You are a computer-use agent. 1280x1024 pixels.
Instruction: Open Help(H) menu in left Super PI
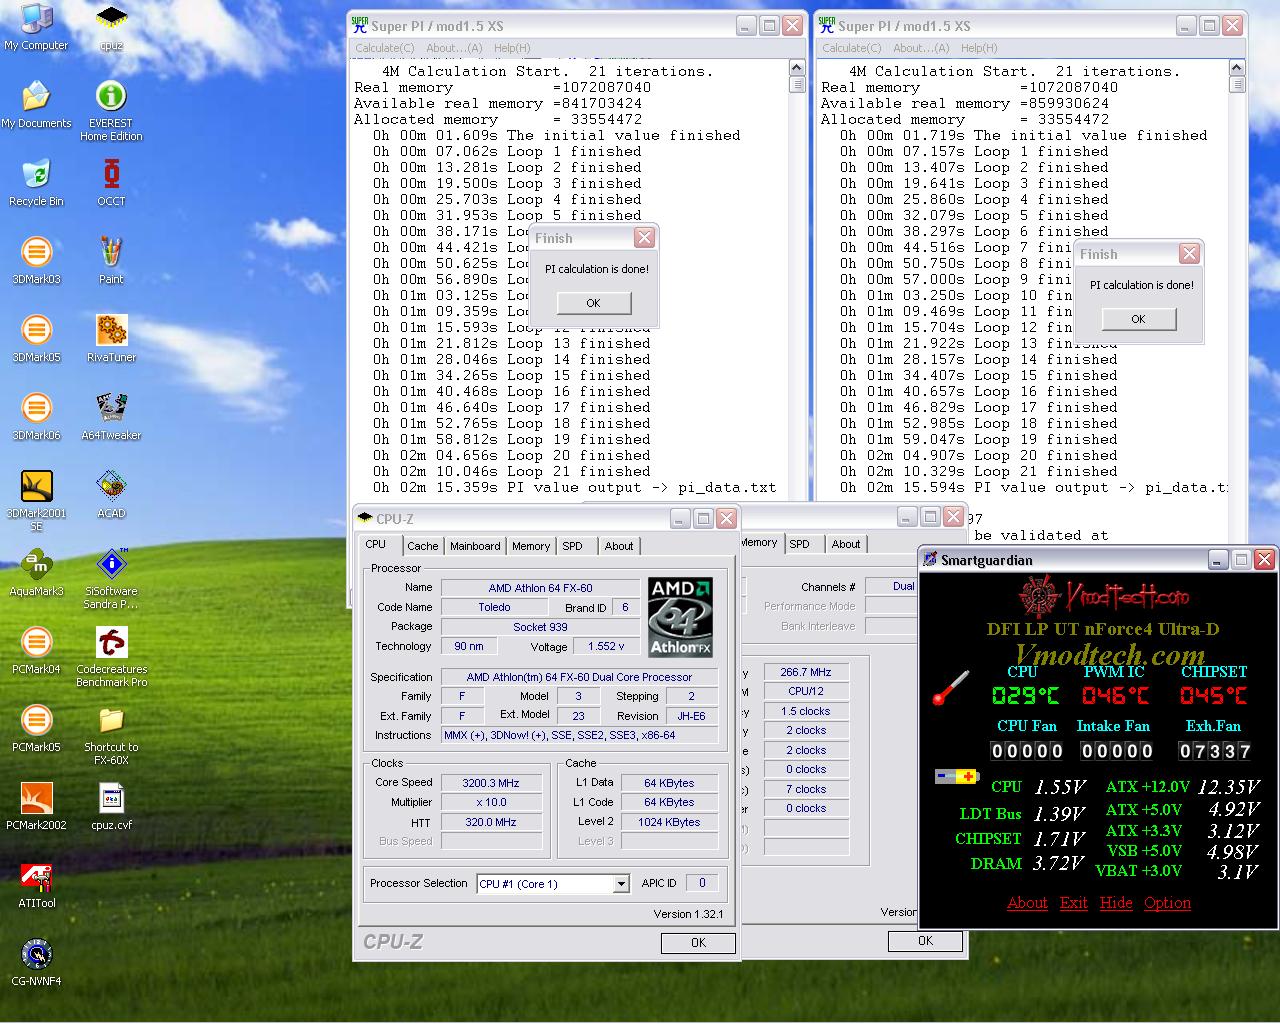pos(512,48)
